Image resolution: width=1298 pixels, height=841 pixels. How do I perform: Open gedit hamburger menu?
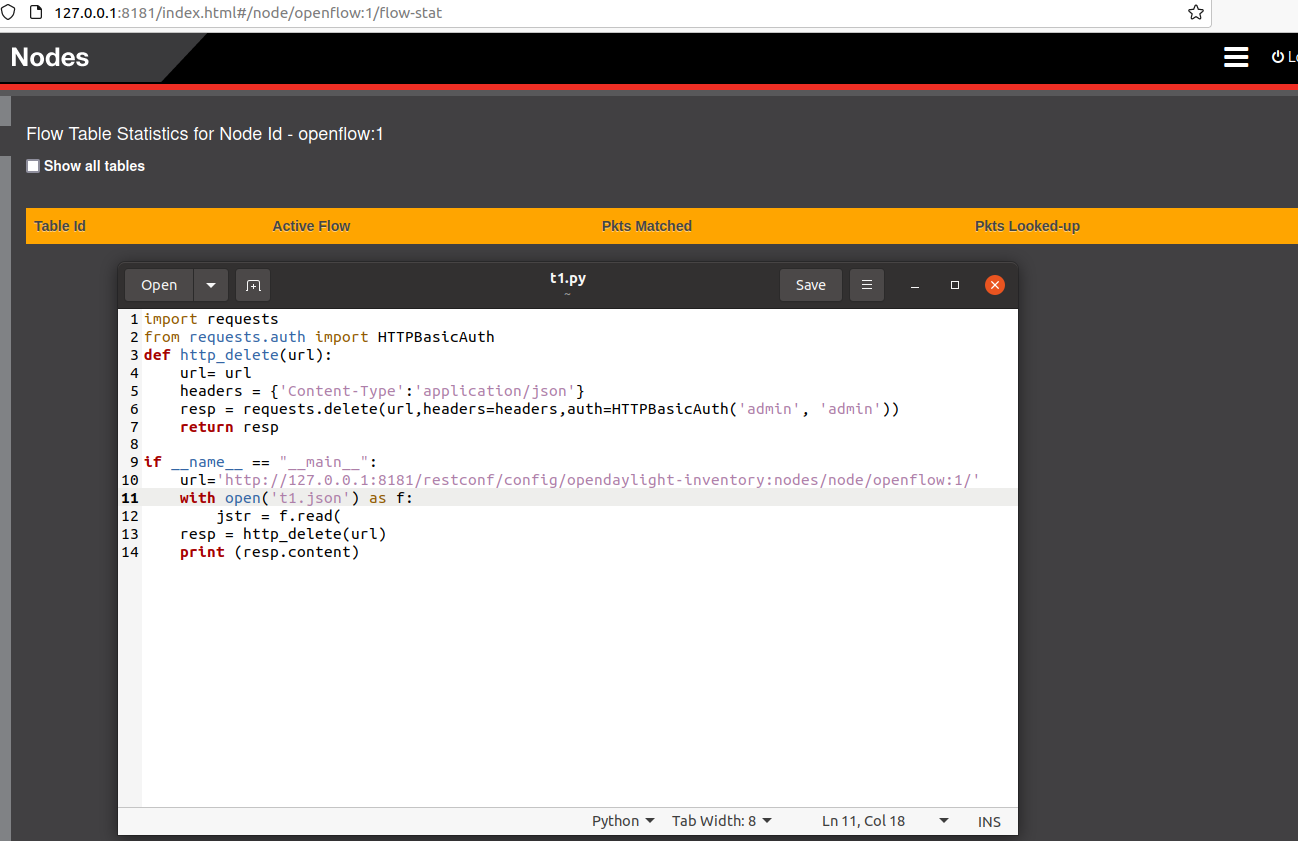click(867, 285)
